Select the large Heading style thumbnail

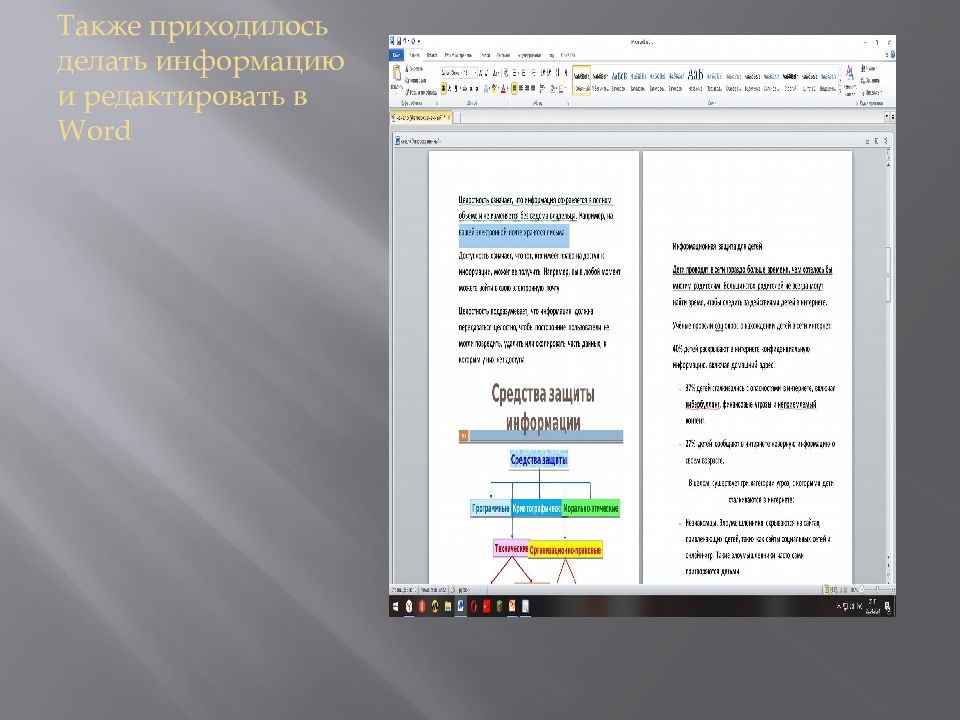pyautogui.click(x=695, y=78)
